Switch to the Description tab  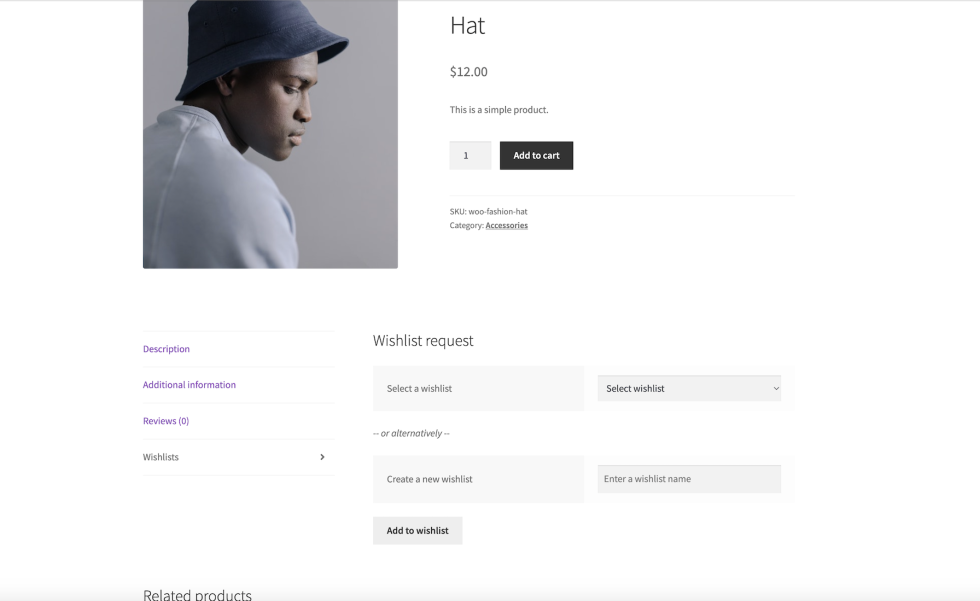tap(166, 349)
